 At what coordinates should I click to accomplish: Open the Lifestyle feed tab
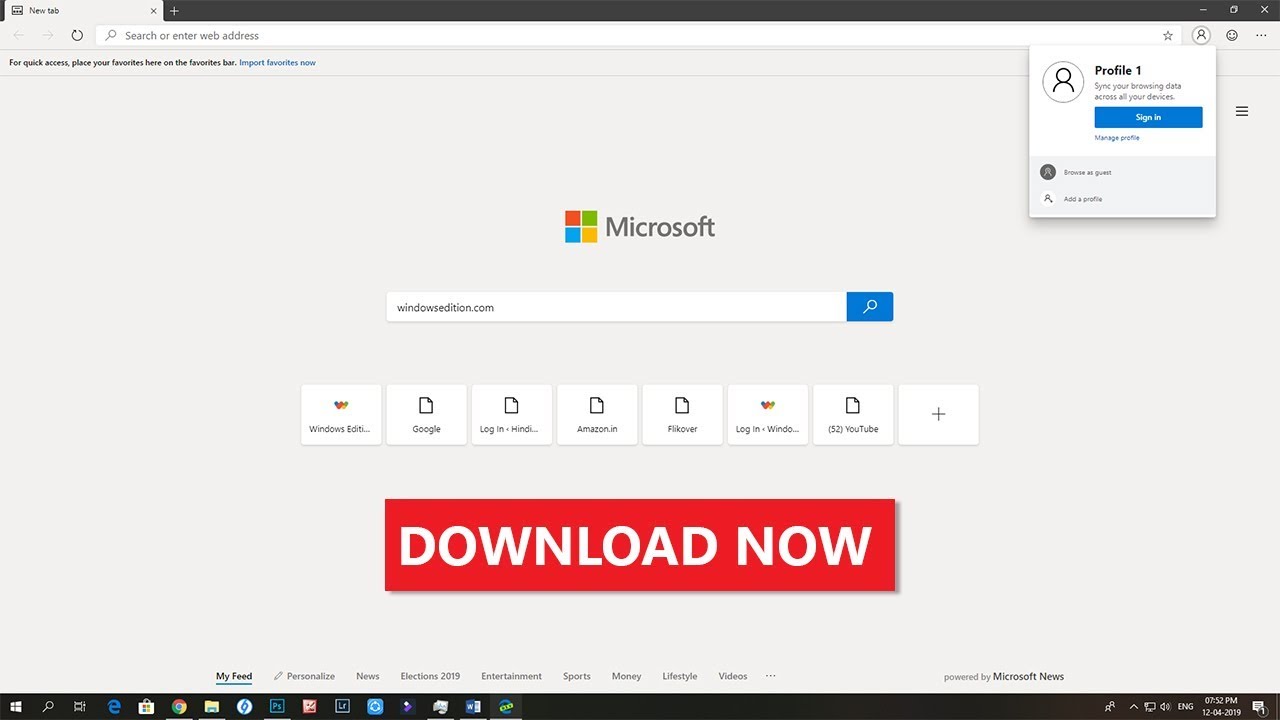click(x=680, y=676)
